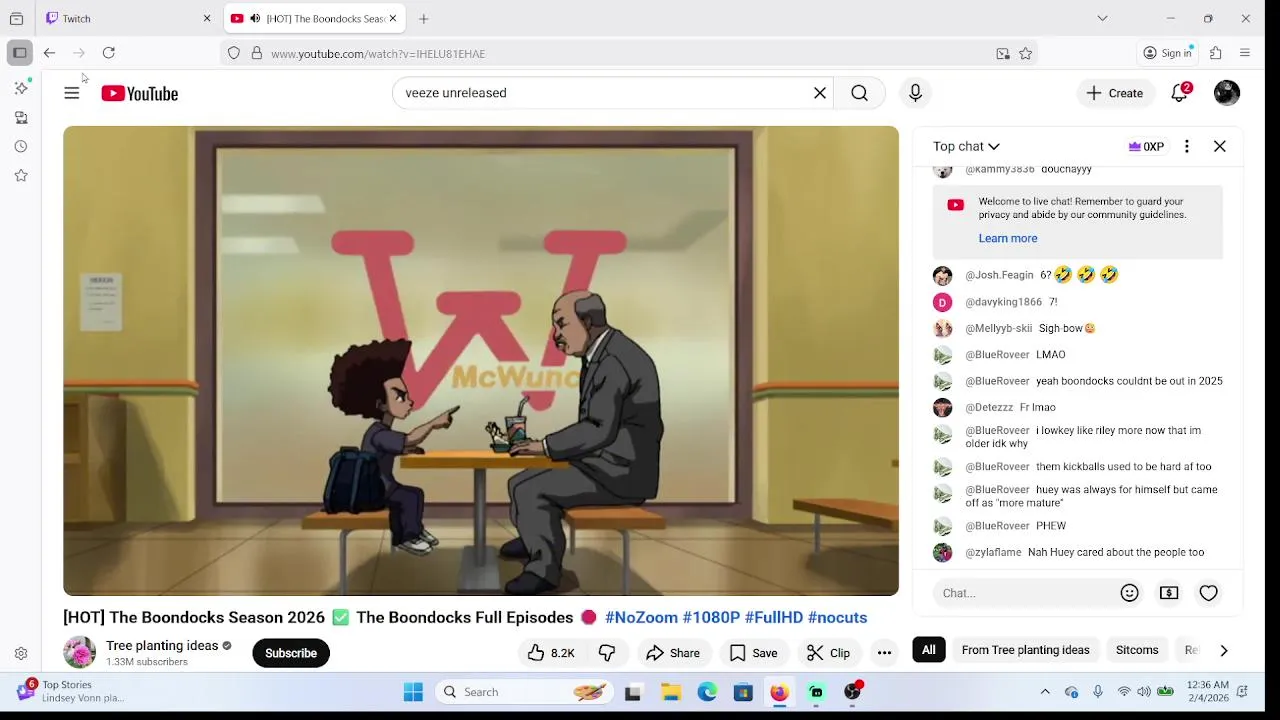Open the YouTube guide hamburger menu

click(71, 93)
